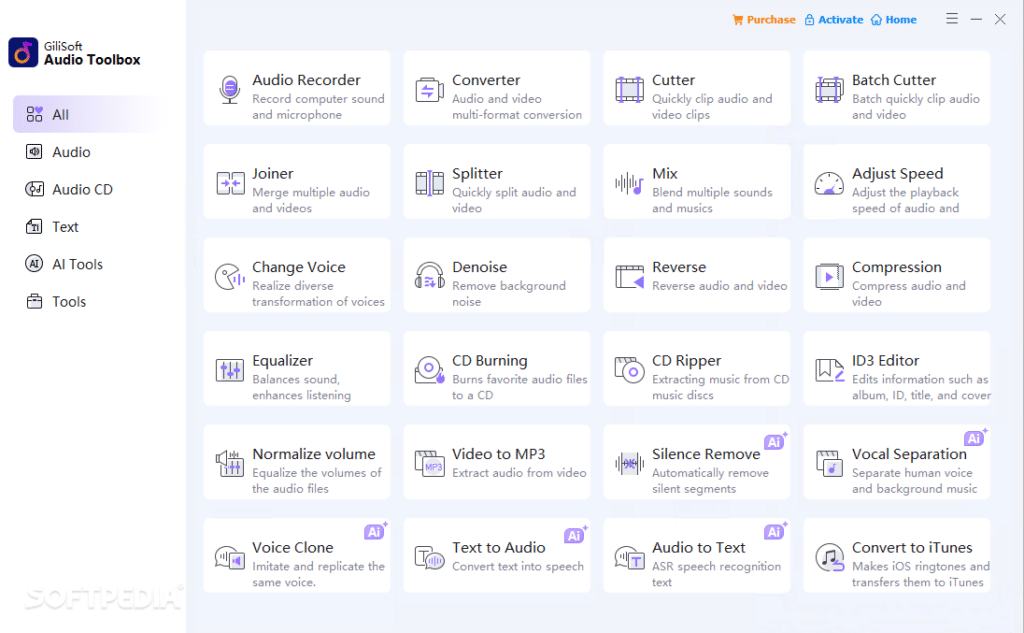Screen dimensions: 1024x633
Task: Click the Mix title text
Action: 664,174
